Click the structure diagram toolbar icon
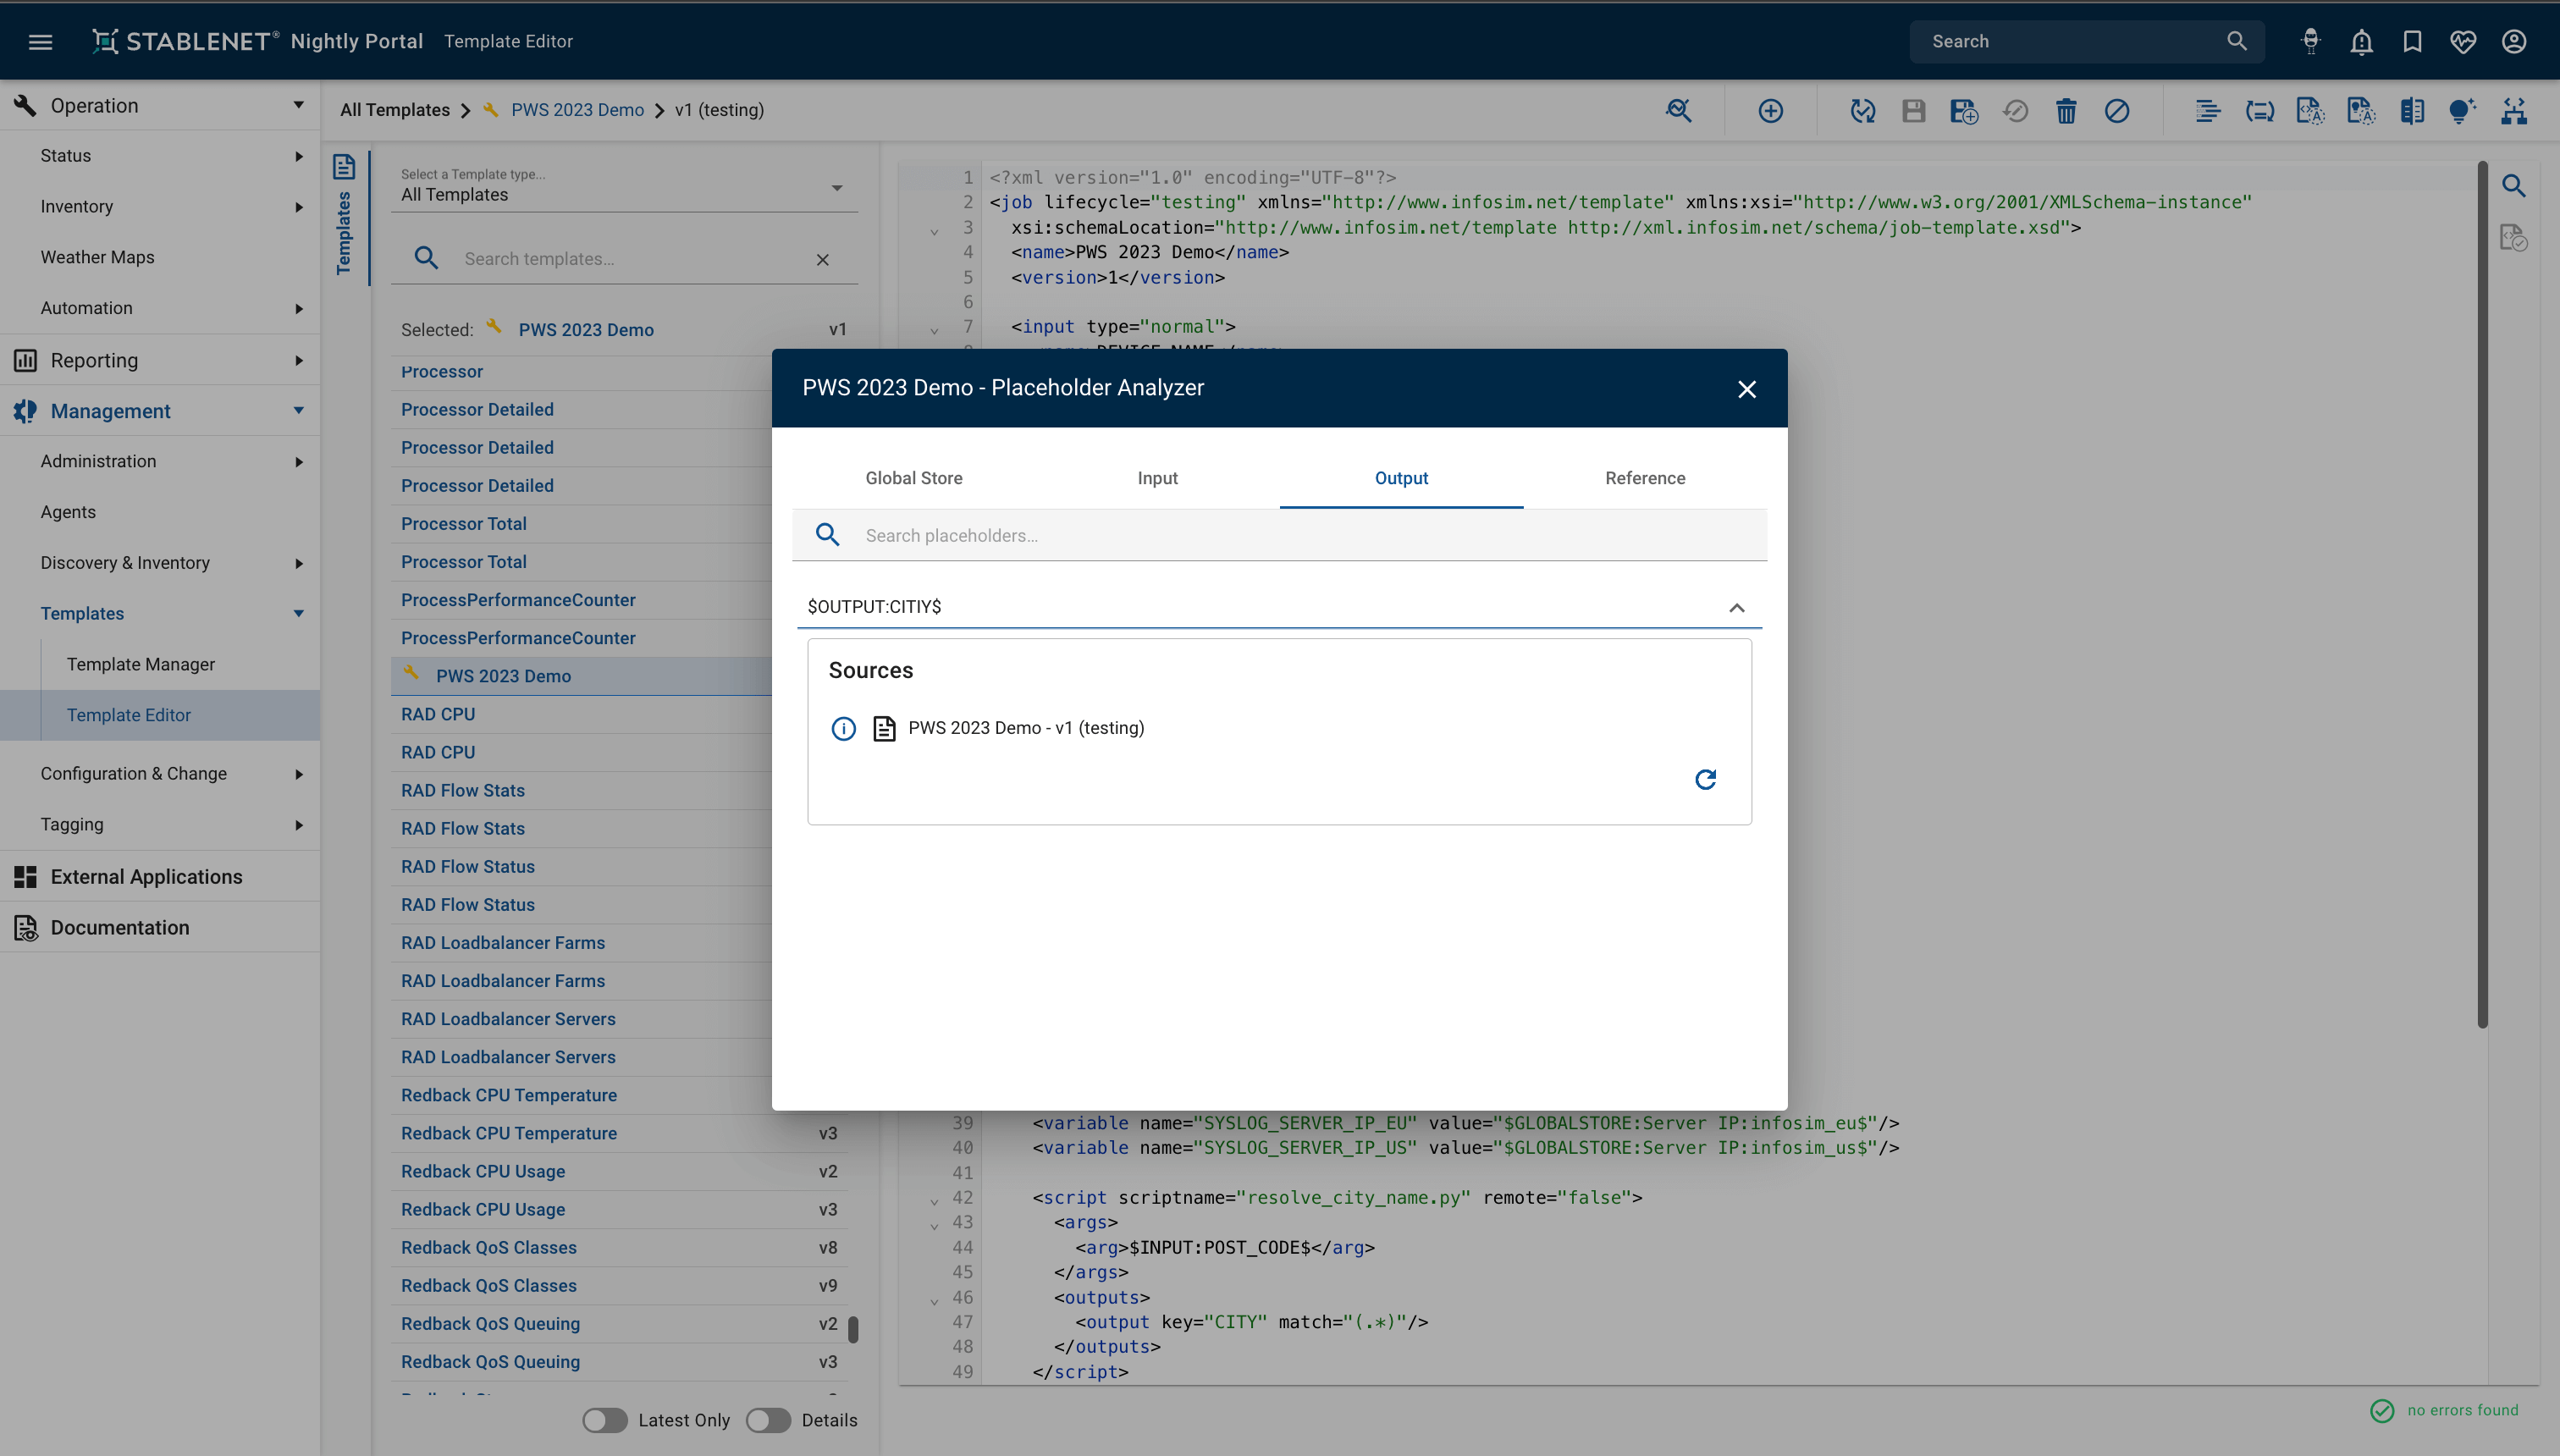This screenshot has height=1456, width=2560. [2514, 110]
